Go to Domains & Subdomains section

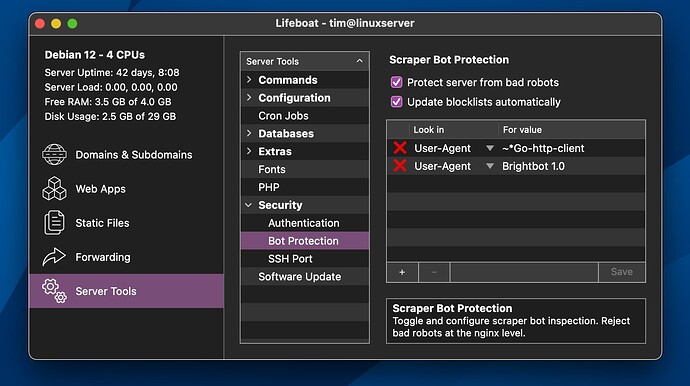[126, 154]
